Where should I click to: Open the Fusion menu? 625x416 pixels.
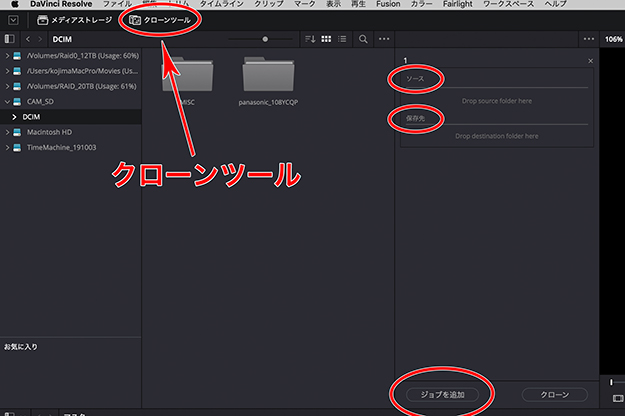click(x=387, y=5)
